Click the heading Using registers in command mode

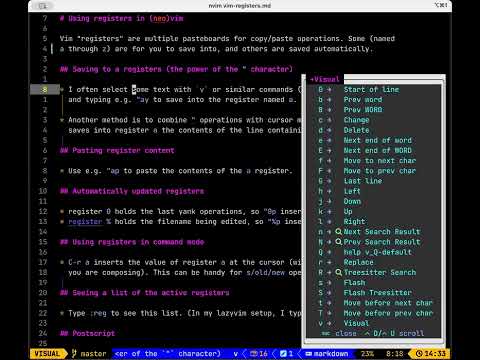132,242
